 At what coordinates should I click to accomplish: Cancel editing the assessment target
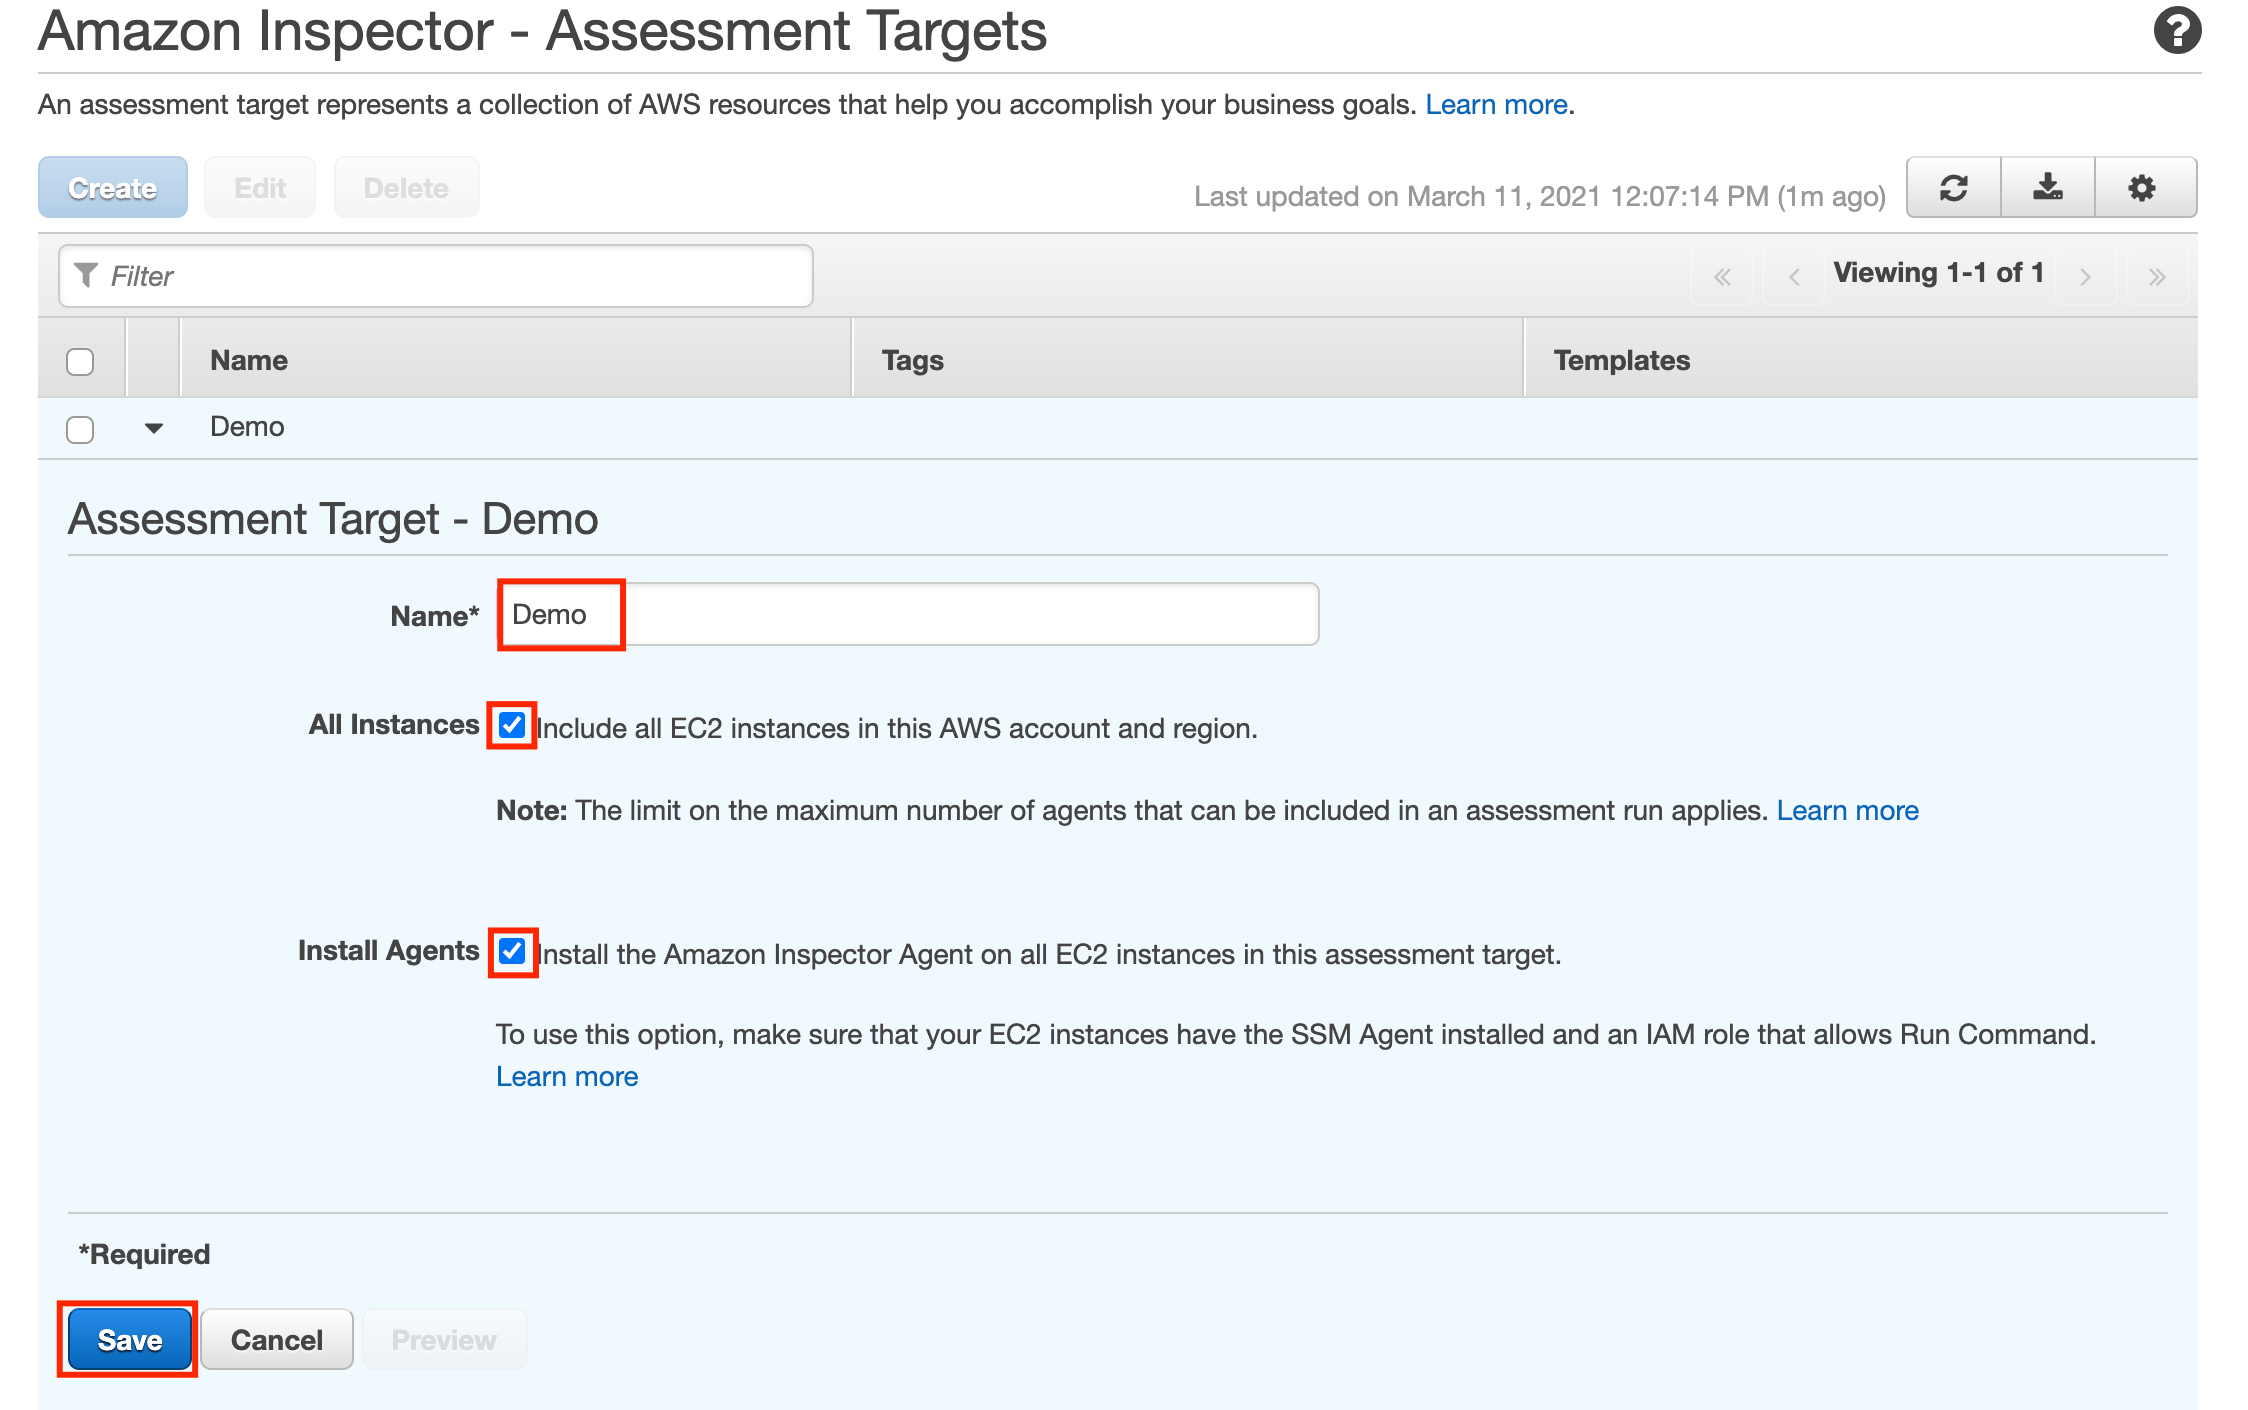pyautogui.click(x=277, y=1339)
